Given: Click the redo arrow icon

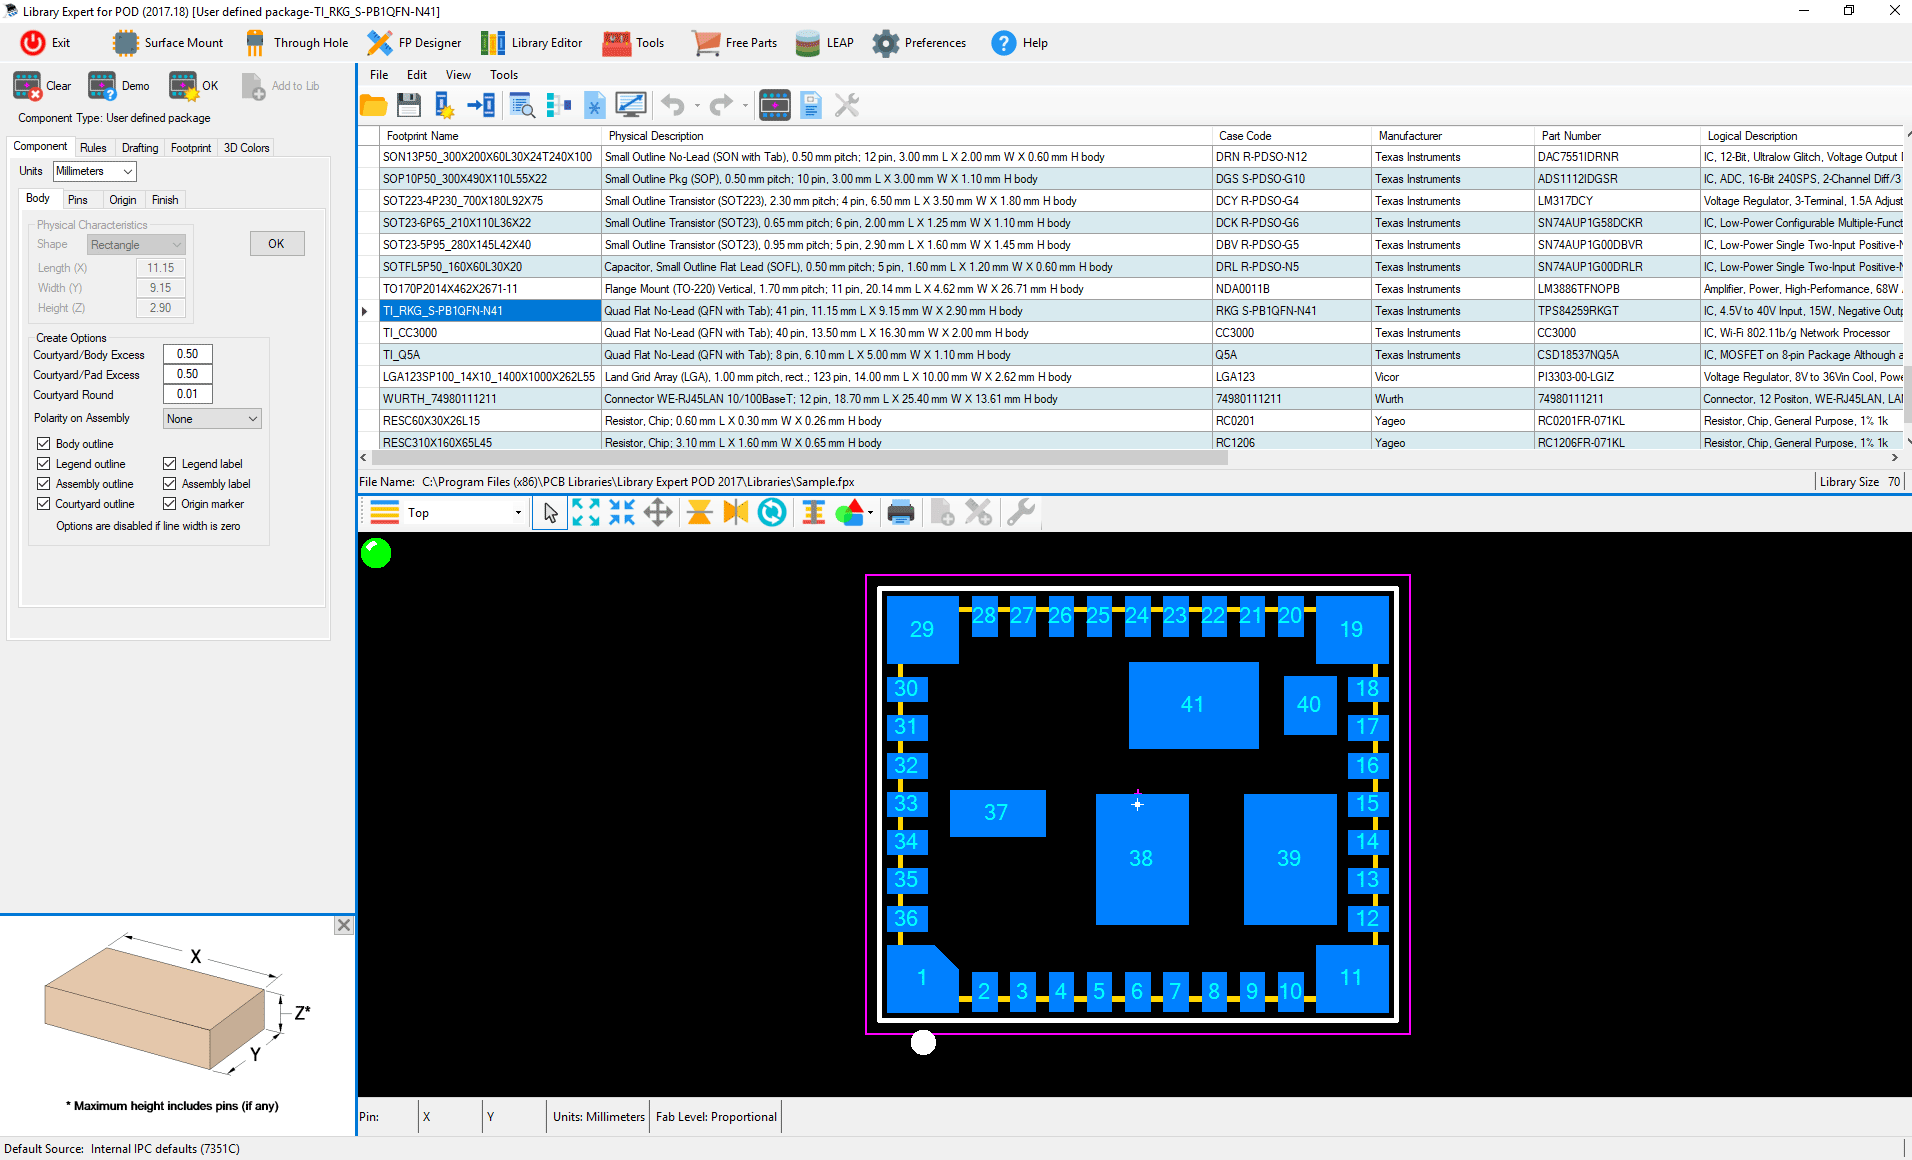Looking at the screenshot, I should pos(721,105).
